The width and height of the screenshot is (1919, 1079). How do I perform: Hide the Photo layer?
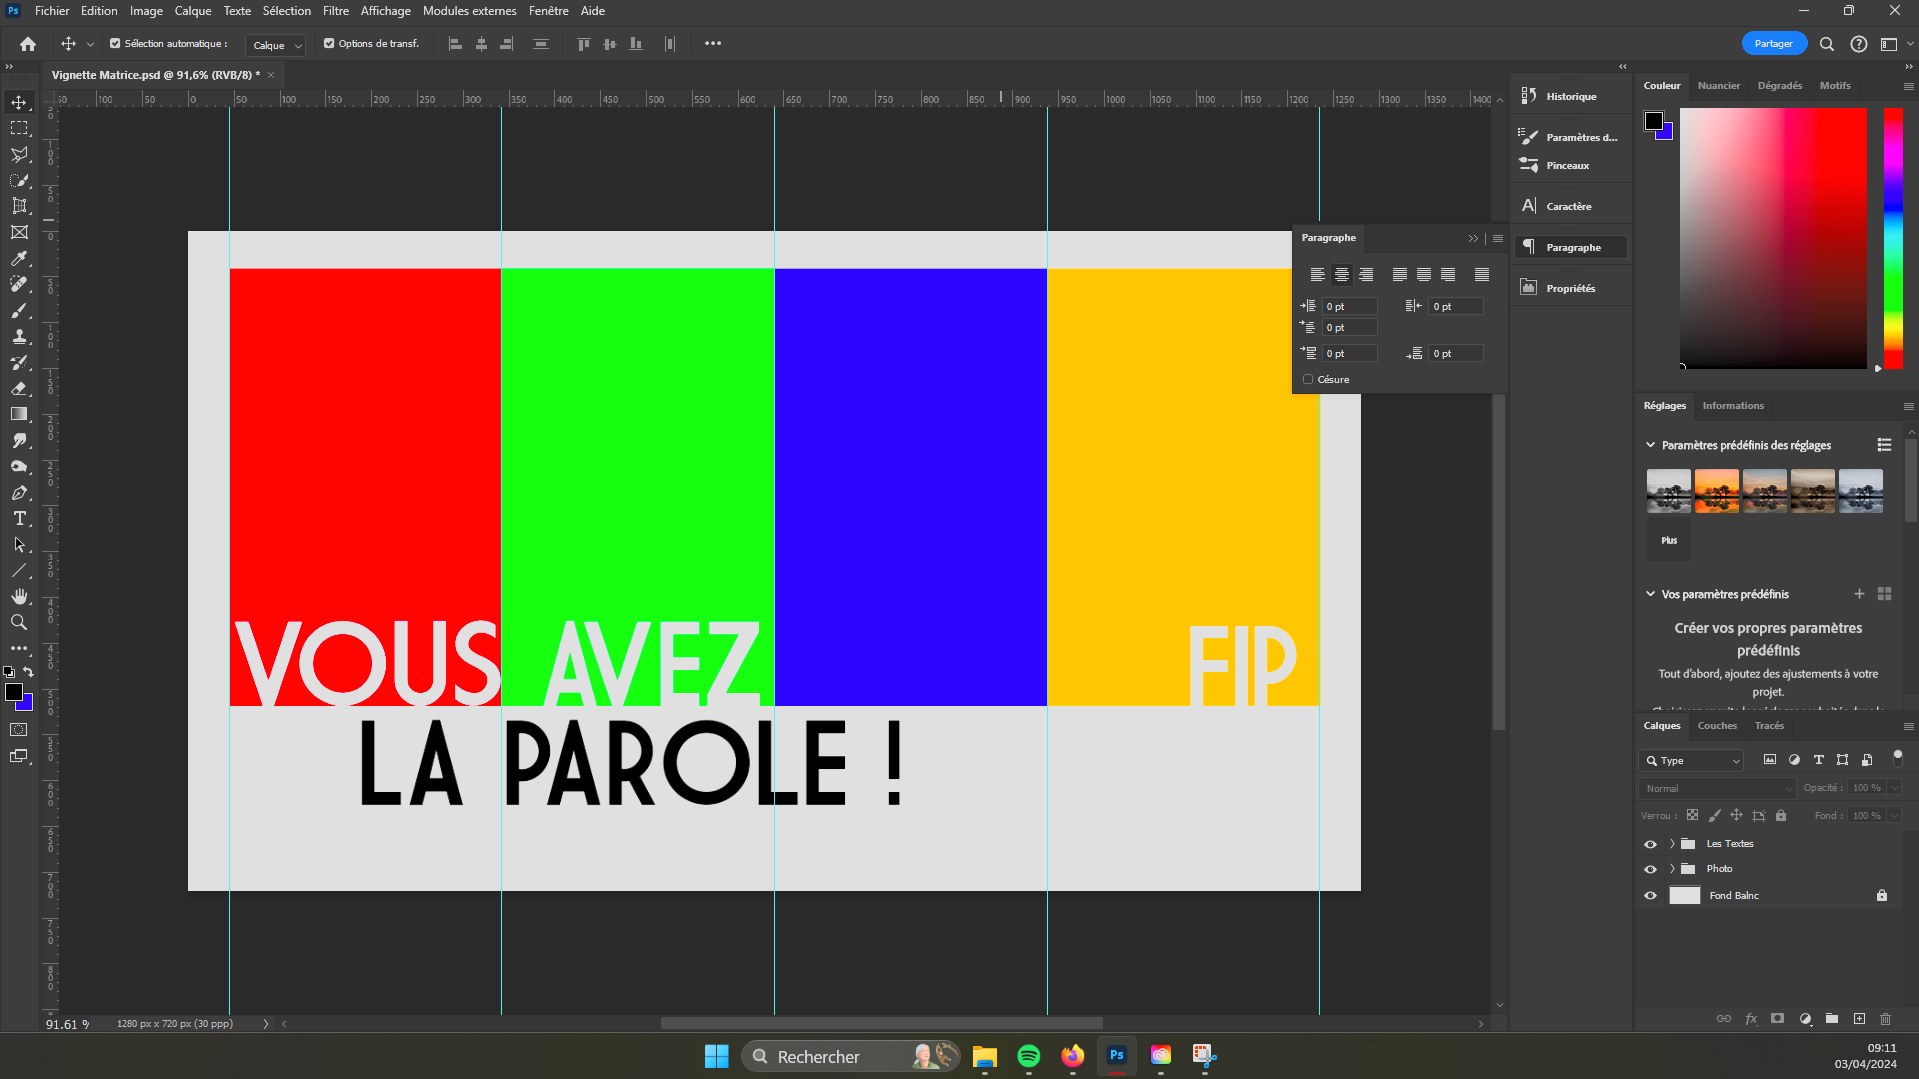point(1650,869)
